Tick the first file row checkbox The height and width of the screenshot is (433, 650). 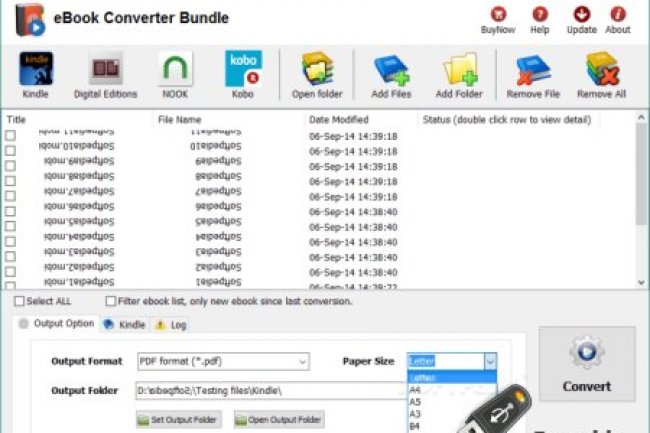[x=11, y=136]
